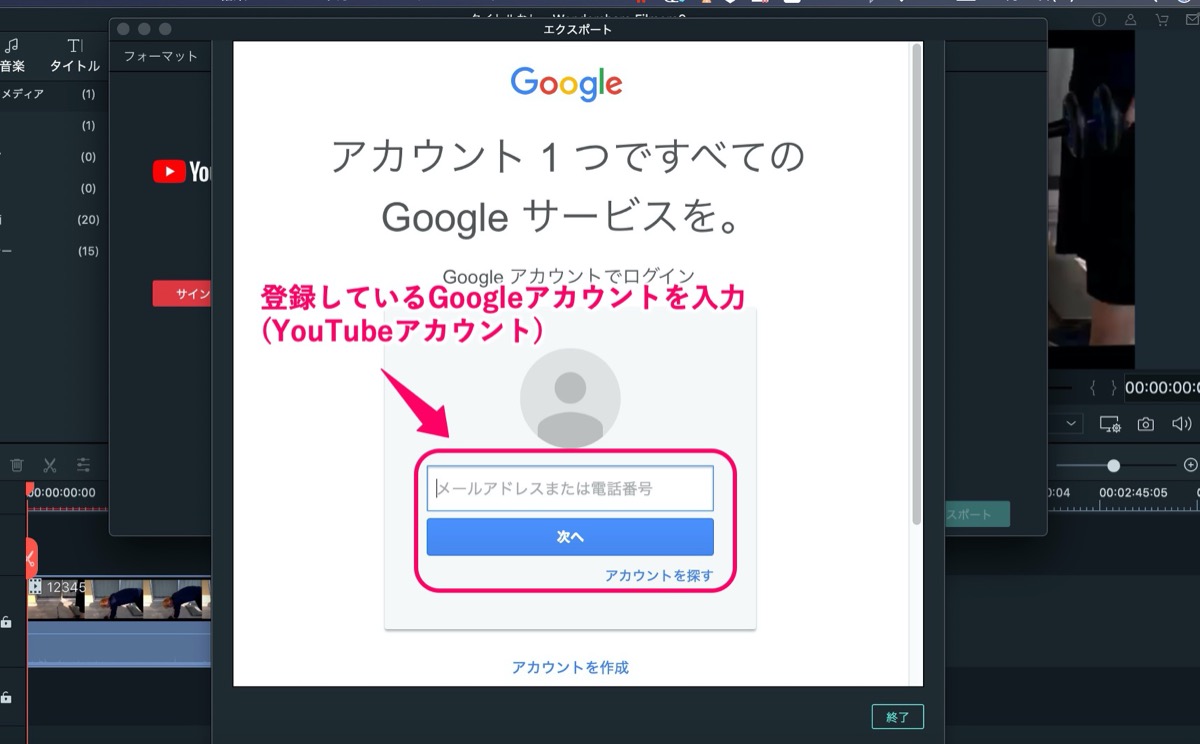Click the red サイン sign-in button
Viewport: 1200px width, 744px height.
coord(182,294)
